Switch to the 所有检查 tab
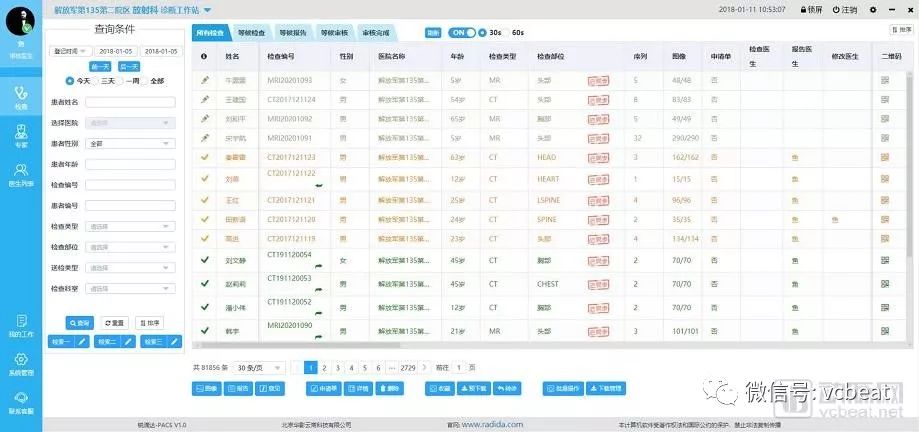Viewport: 919px width, 432px height. [210, 33]
